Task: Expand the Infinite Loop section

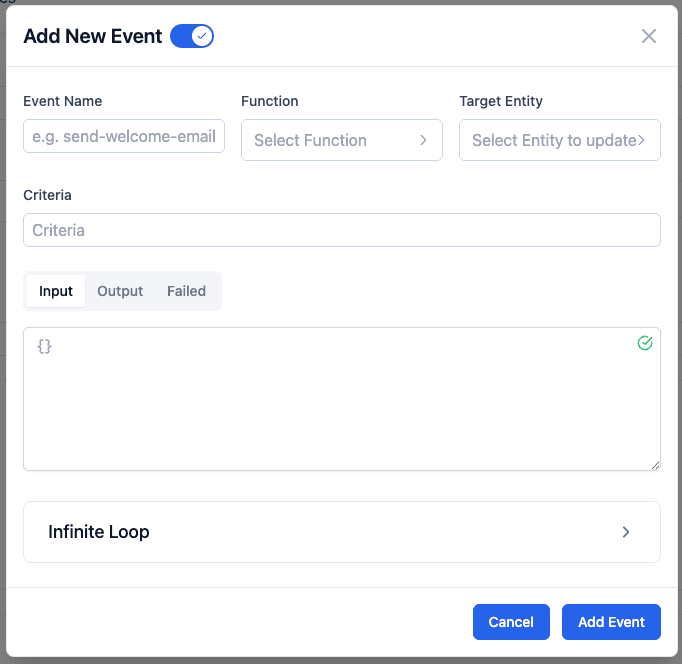Action: coord(341,532)
